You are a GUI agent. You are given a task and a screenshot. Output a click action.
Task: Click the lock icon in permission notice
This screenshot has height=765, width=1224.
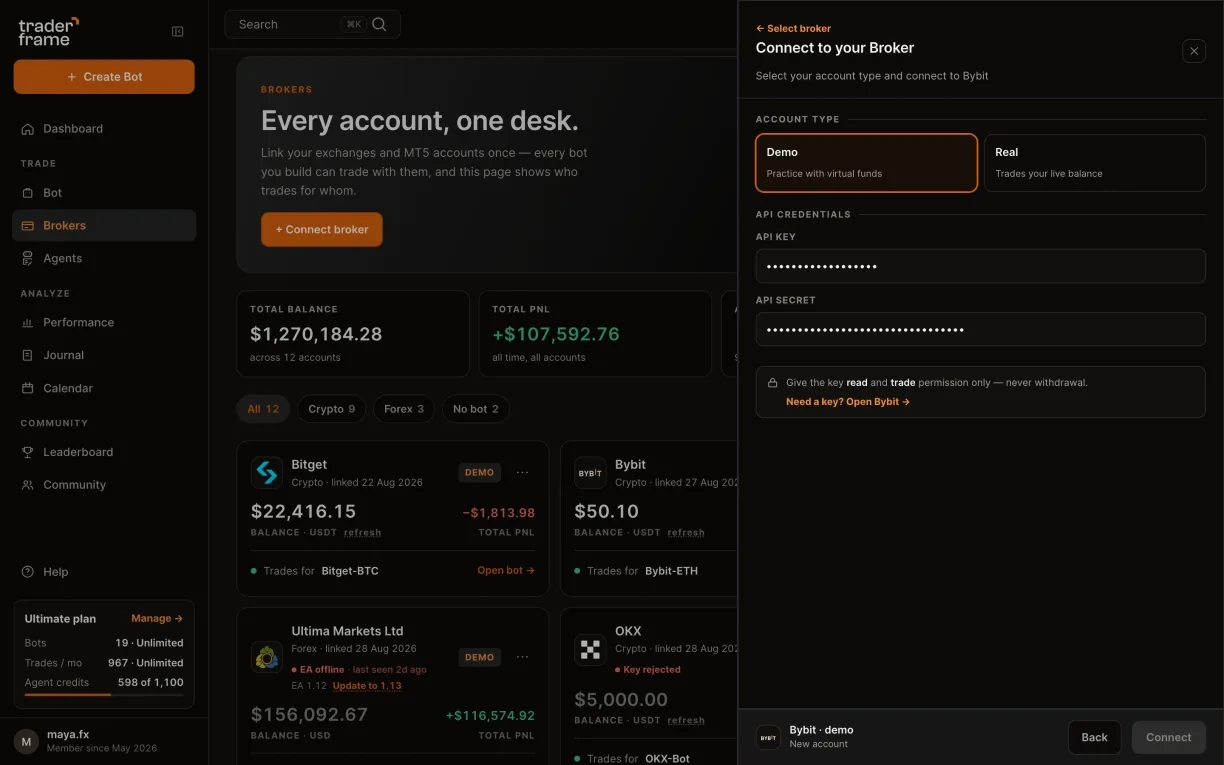pos(773,383)
